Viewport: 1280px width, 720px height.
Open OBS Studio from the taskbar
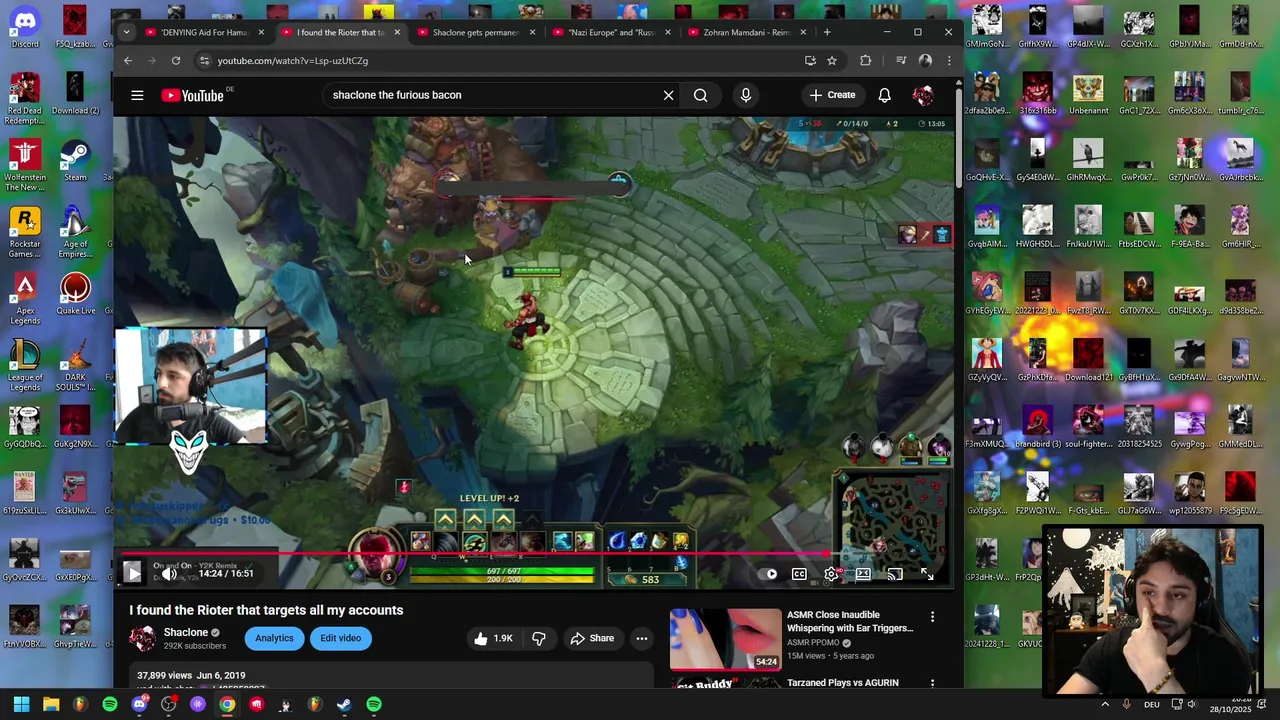point(169,704)
